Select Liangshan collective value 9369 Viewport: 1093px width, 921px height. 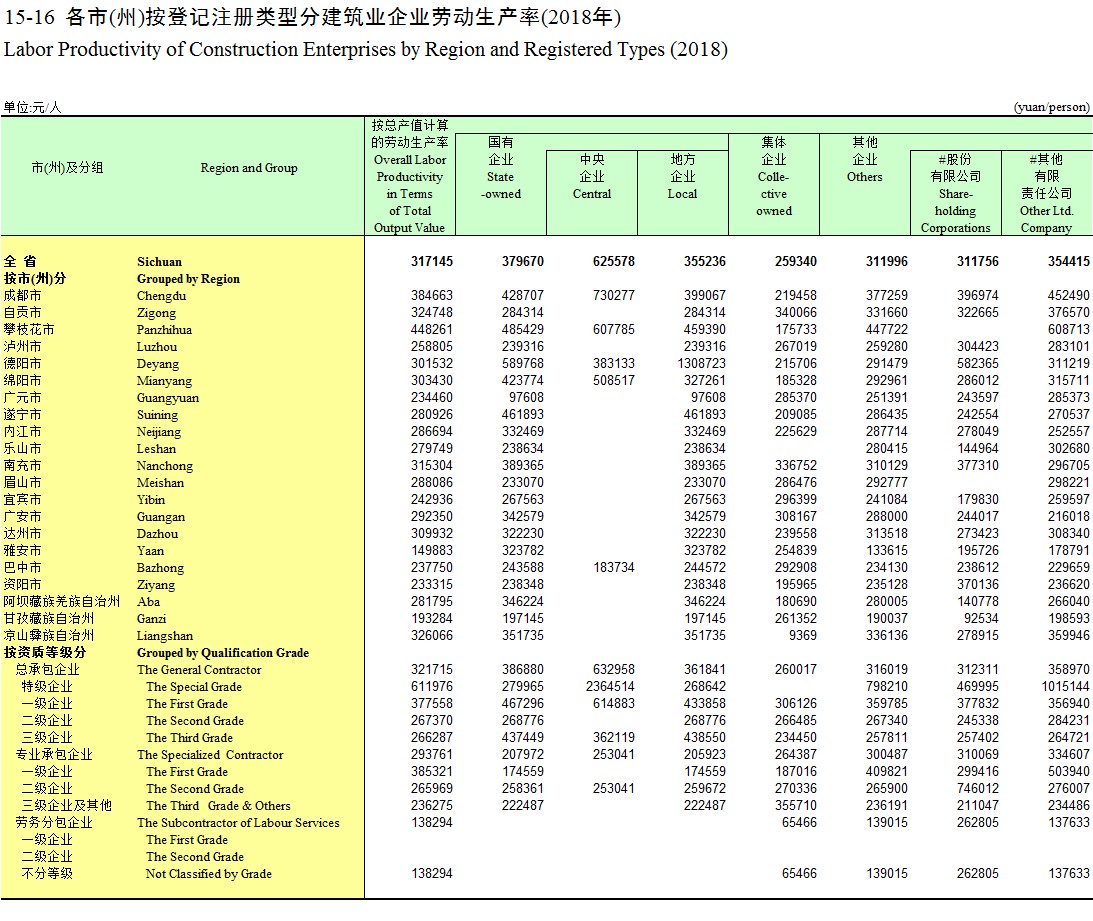coord(802,636)
